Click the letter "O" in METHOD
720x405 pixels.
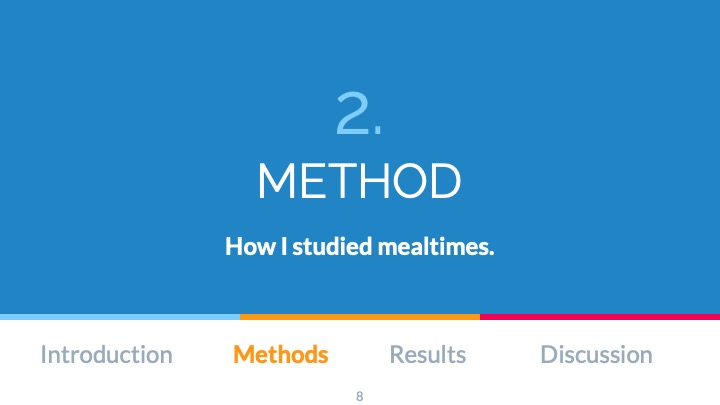pyautogui.click(x=412, y=181)
